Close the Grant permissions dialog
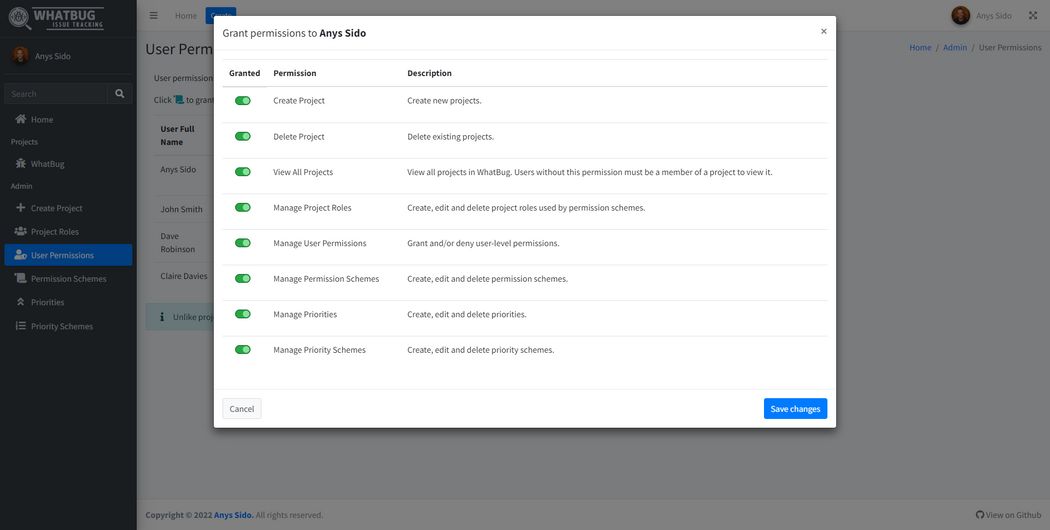The height and width of the screenshot is (530, 1050). coord(823,31)
